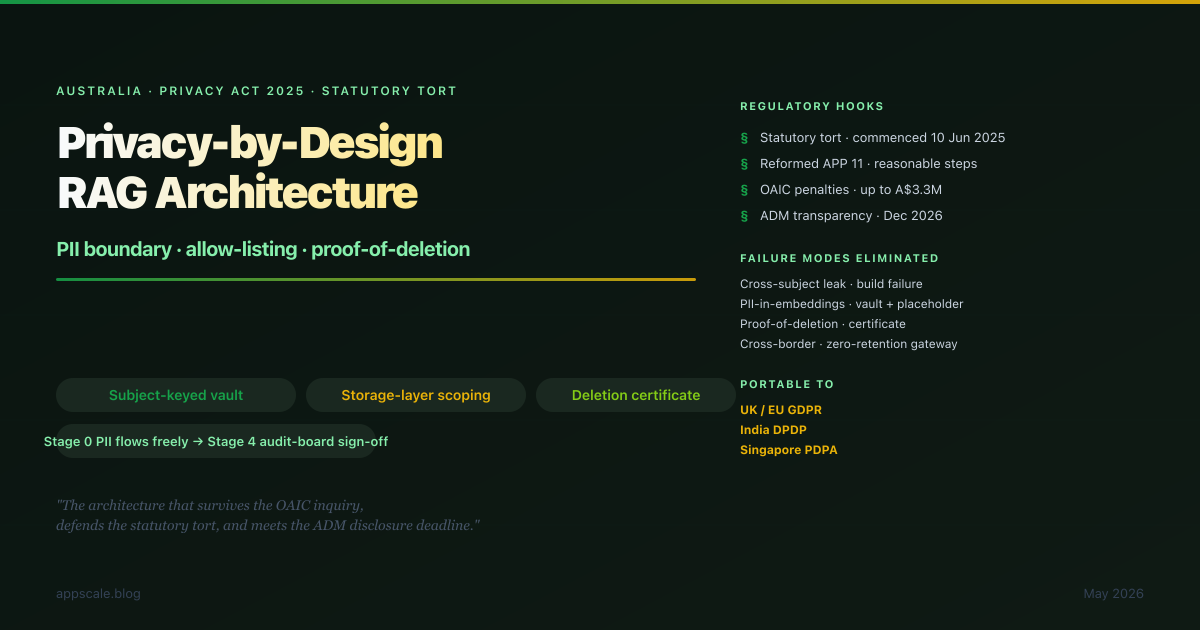
Task: Open the Singapore PDPA link
Action: (x=789, y=450)
